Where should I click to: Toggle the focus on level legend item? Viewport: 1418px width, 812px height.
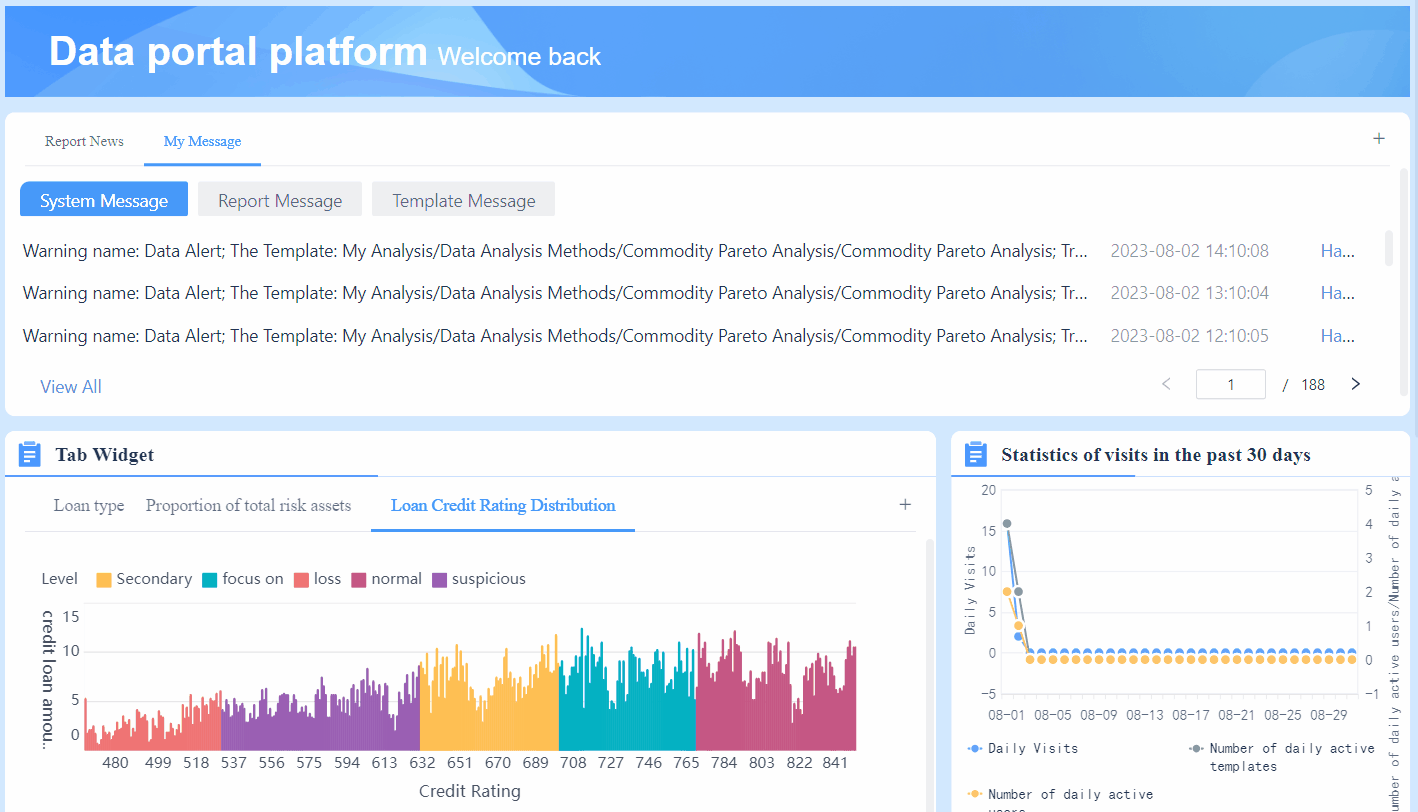(243, 579)
